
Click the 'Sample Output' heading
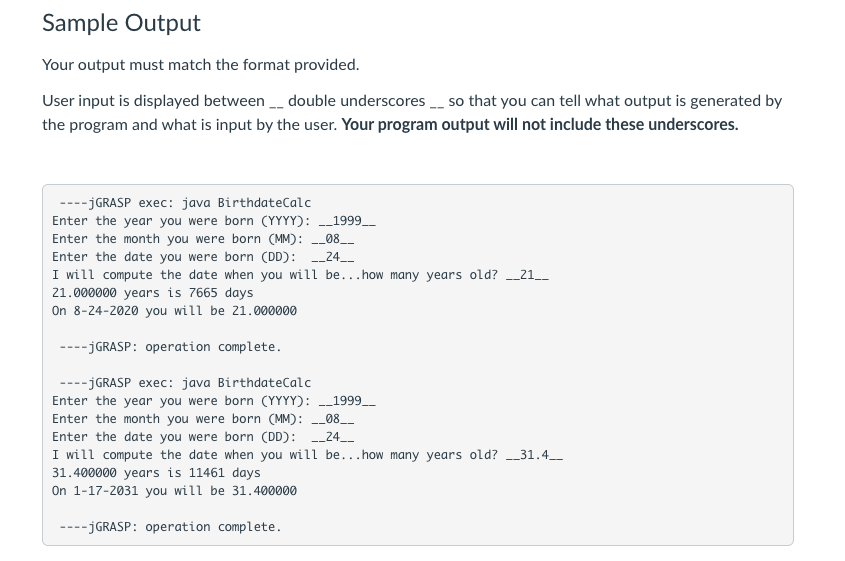point(121,23)
